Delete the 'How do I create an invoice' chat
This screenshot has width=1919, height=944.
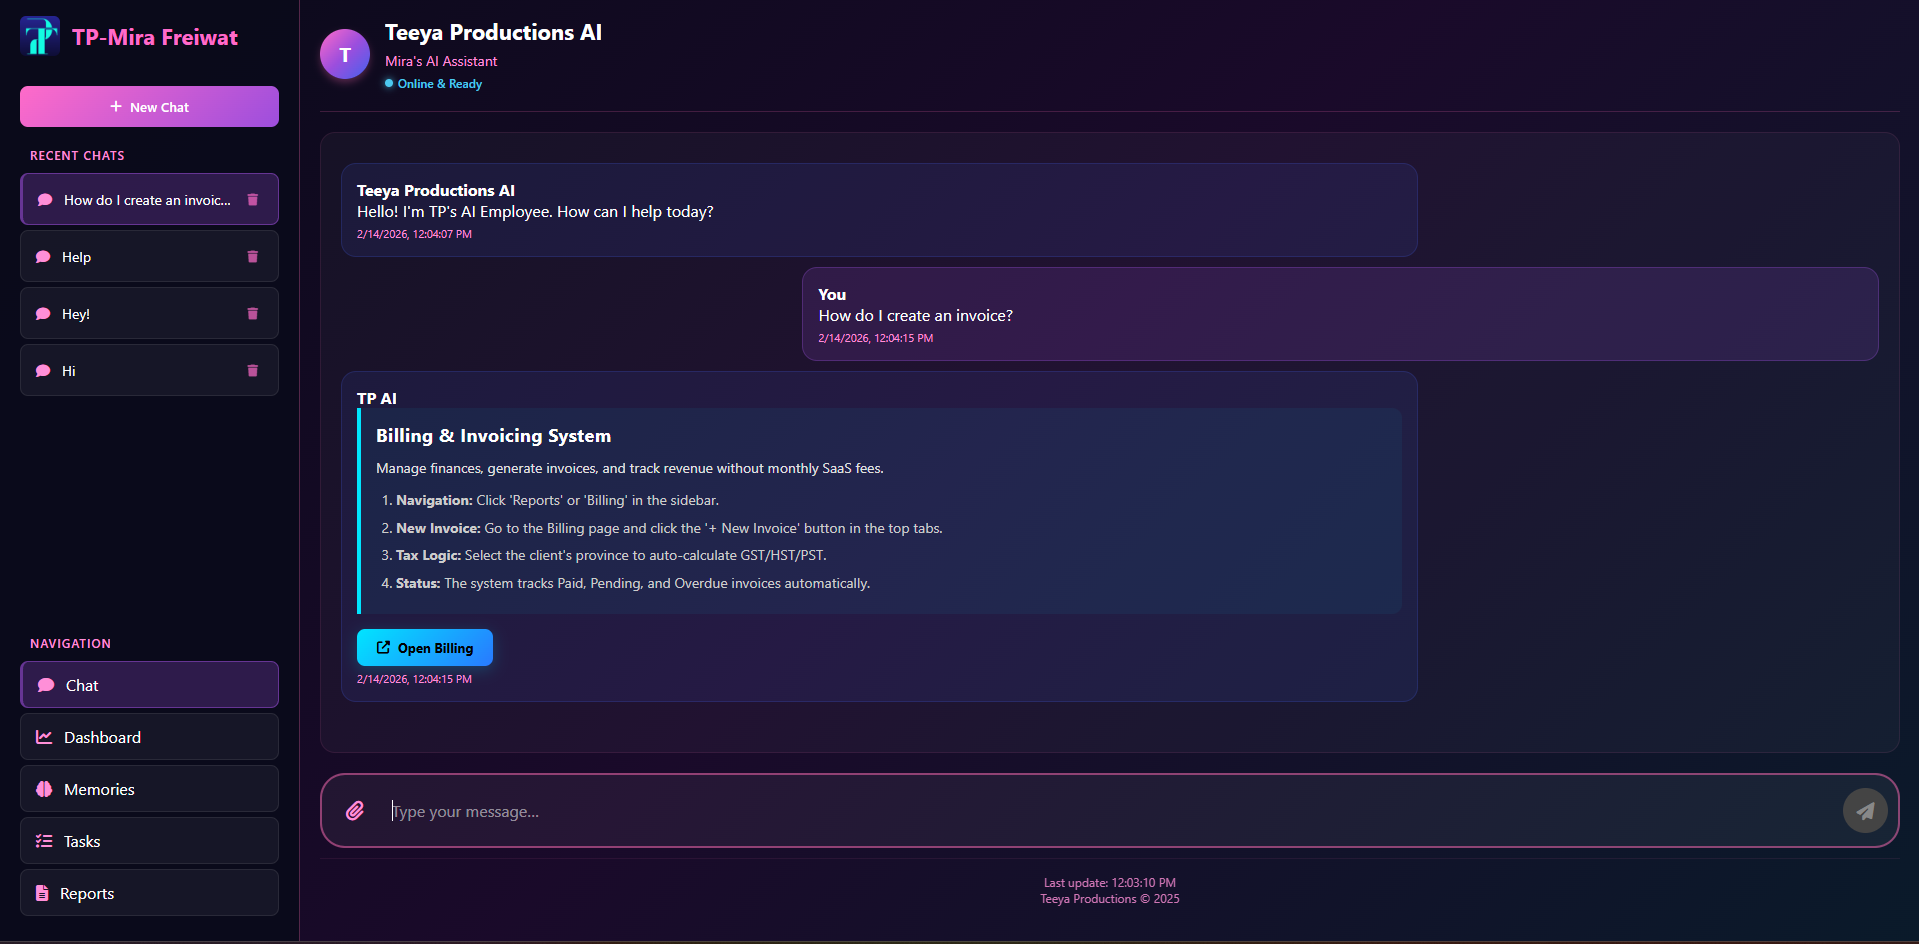pos(251,199)
